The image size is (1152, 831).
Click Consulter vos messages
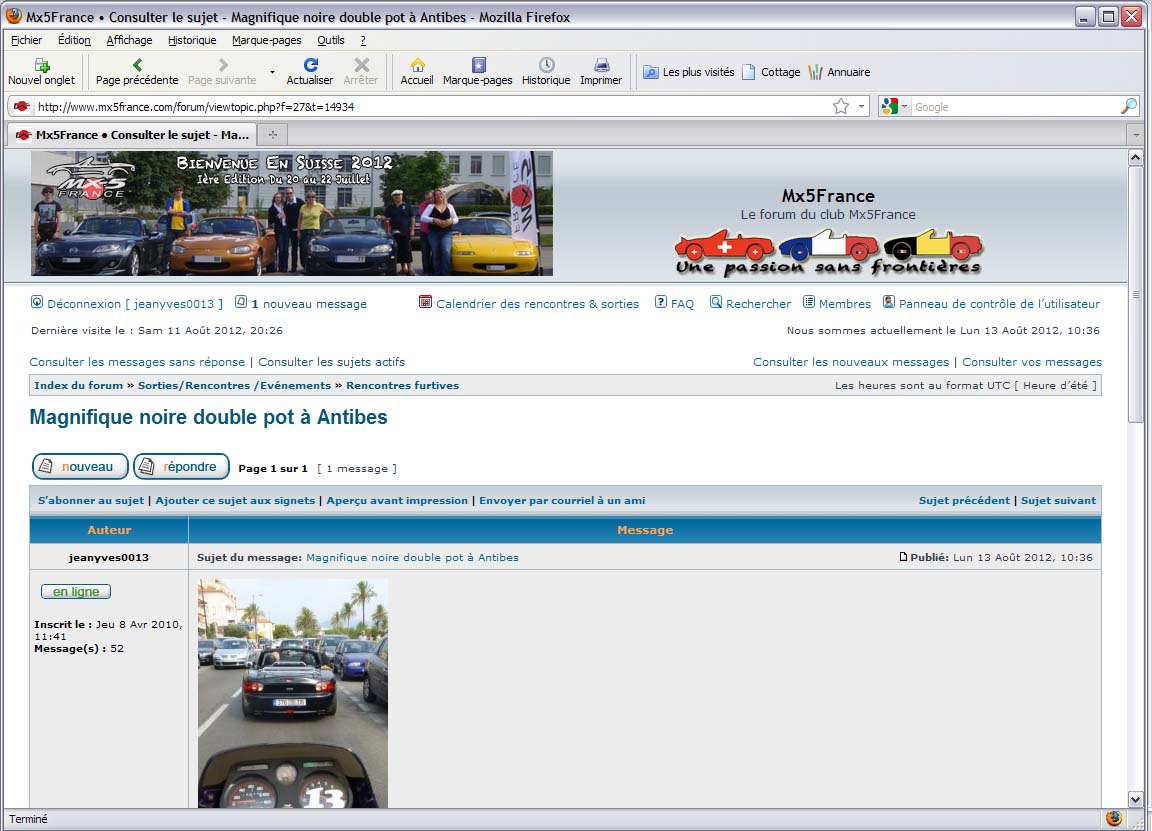1032,361
